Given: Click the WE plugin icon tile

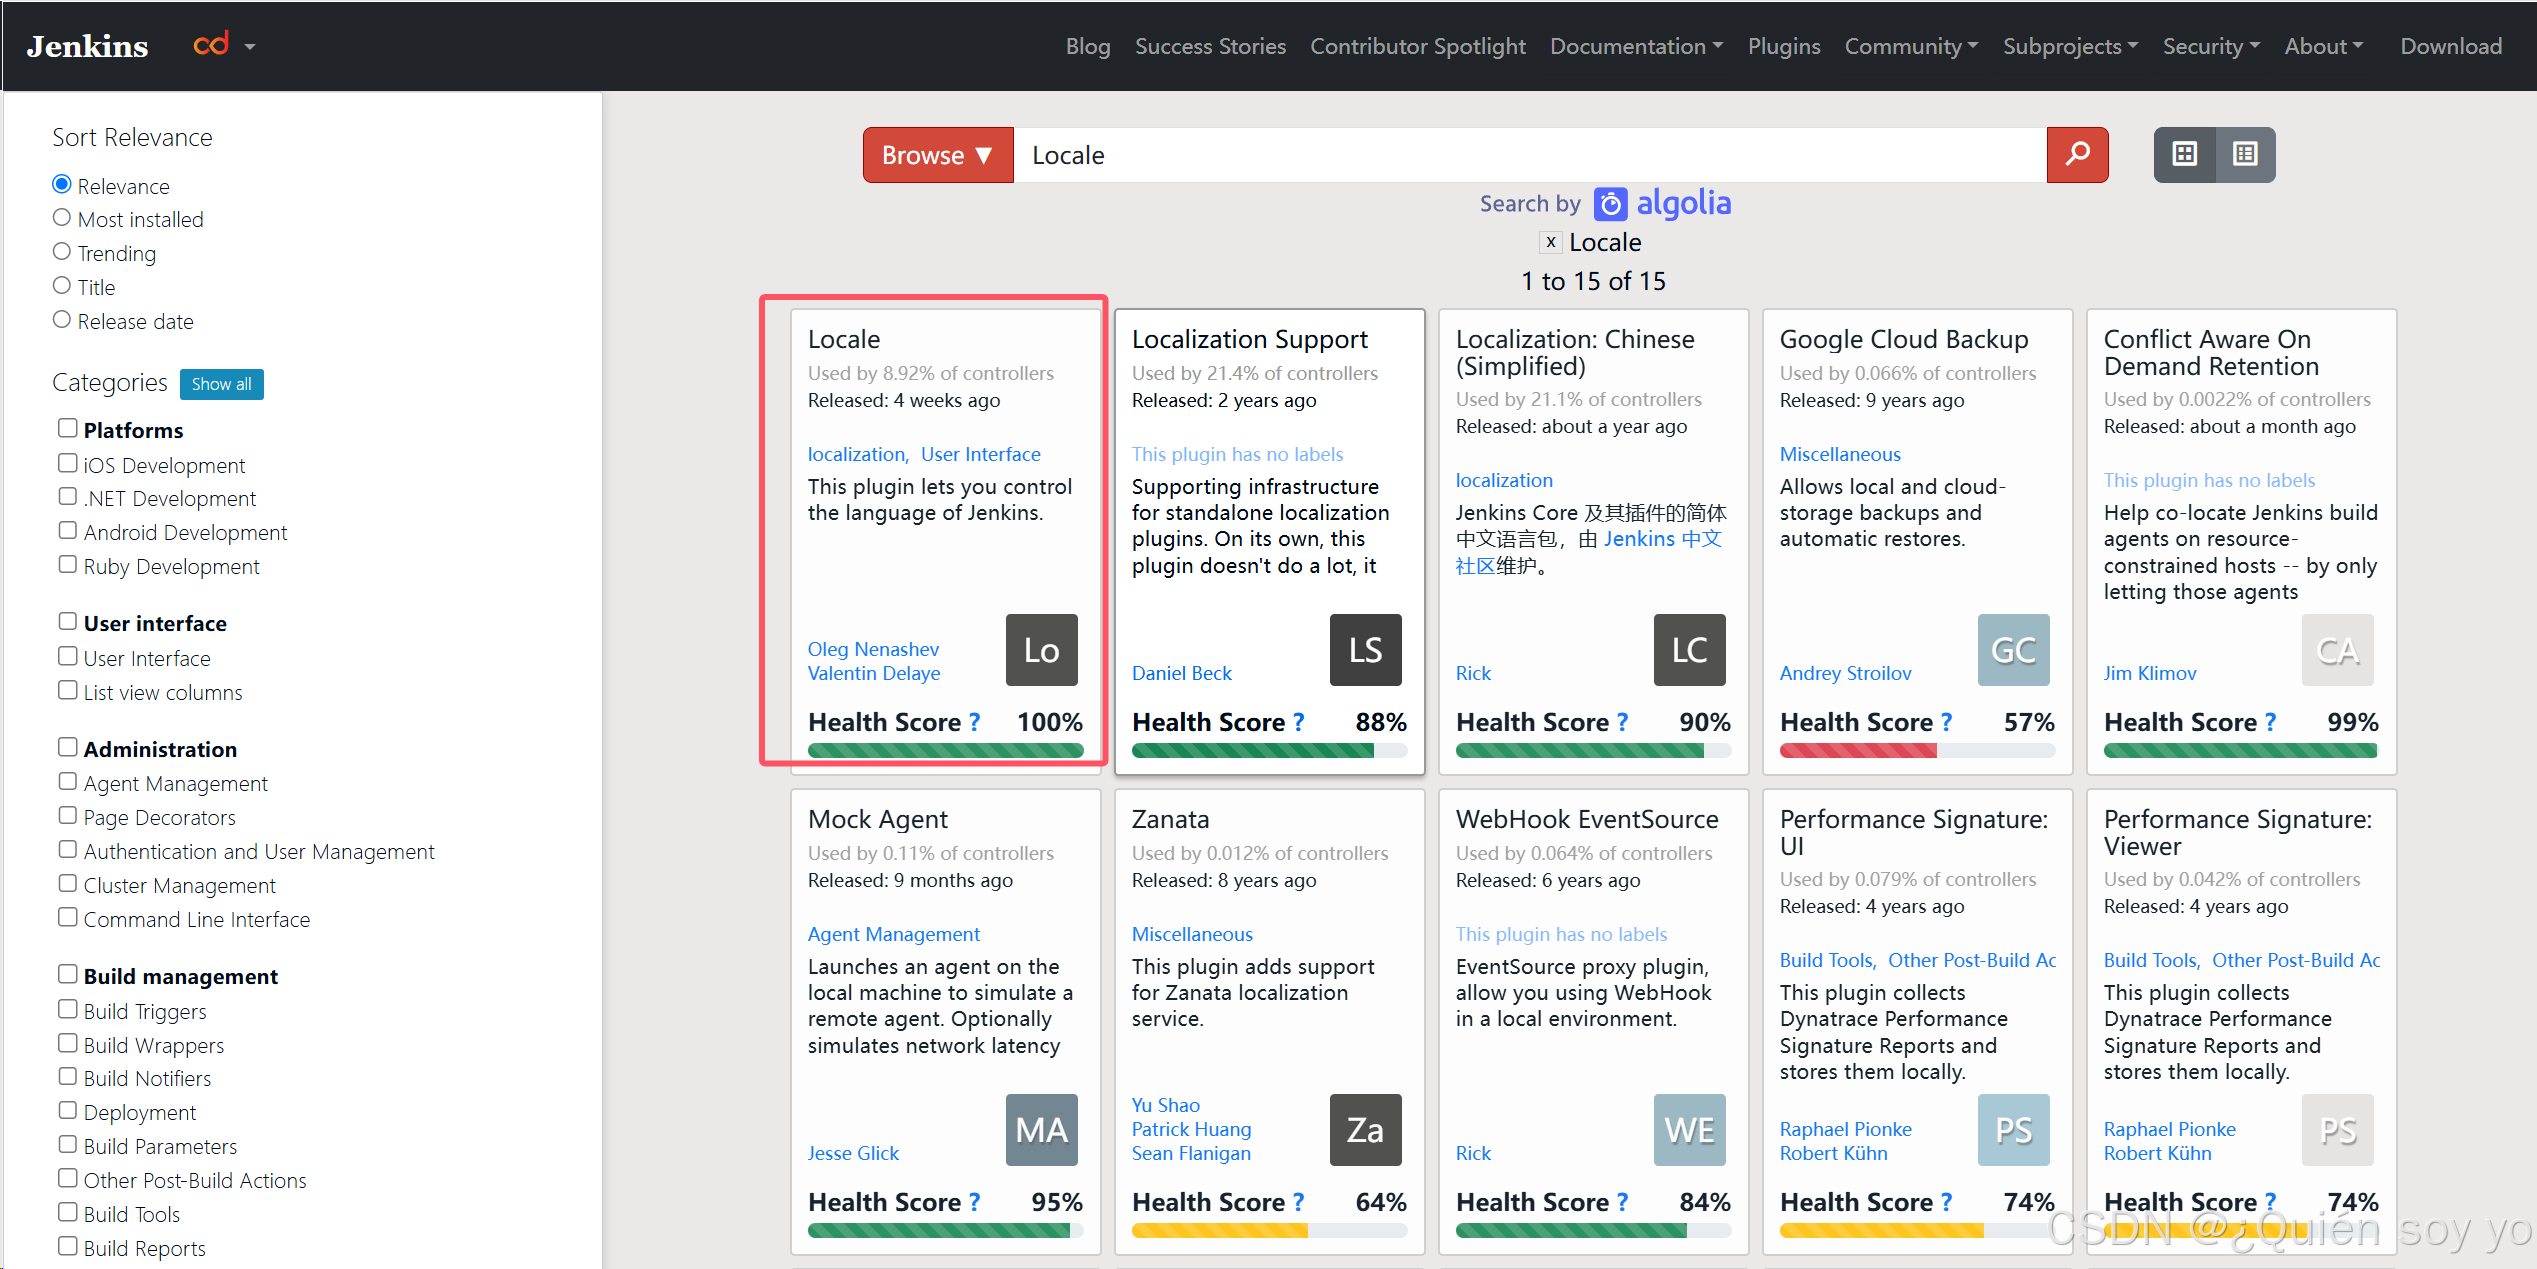Looking at the screenshot, I should pos(1689,1130).
